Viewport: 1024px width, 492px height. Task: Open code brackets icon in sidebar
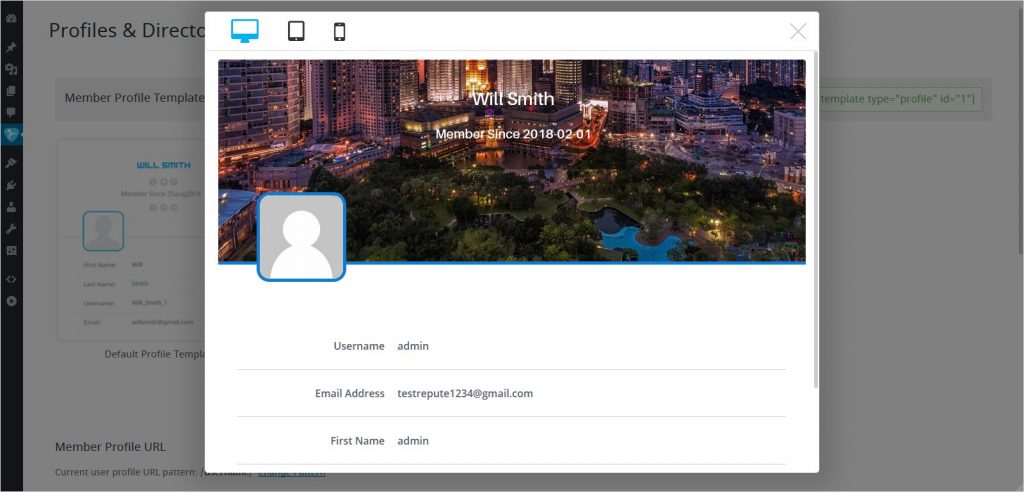(x=11, y=279)
